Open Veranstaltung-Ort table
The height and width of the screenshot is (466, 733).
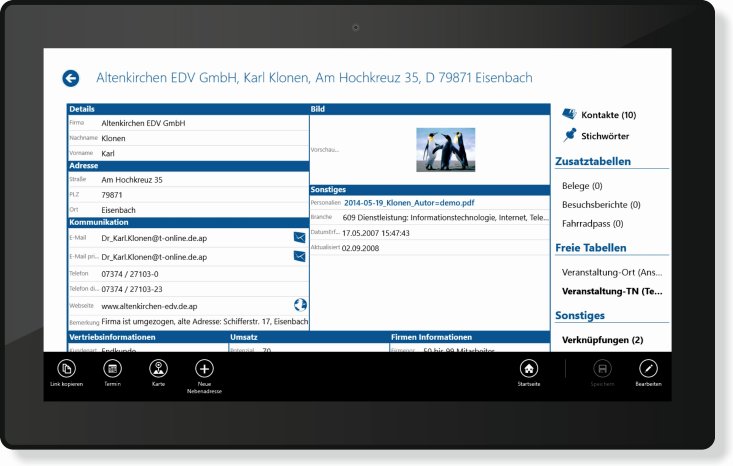[612, 272]
